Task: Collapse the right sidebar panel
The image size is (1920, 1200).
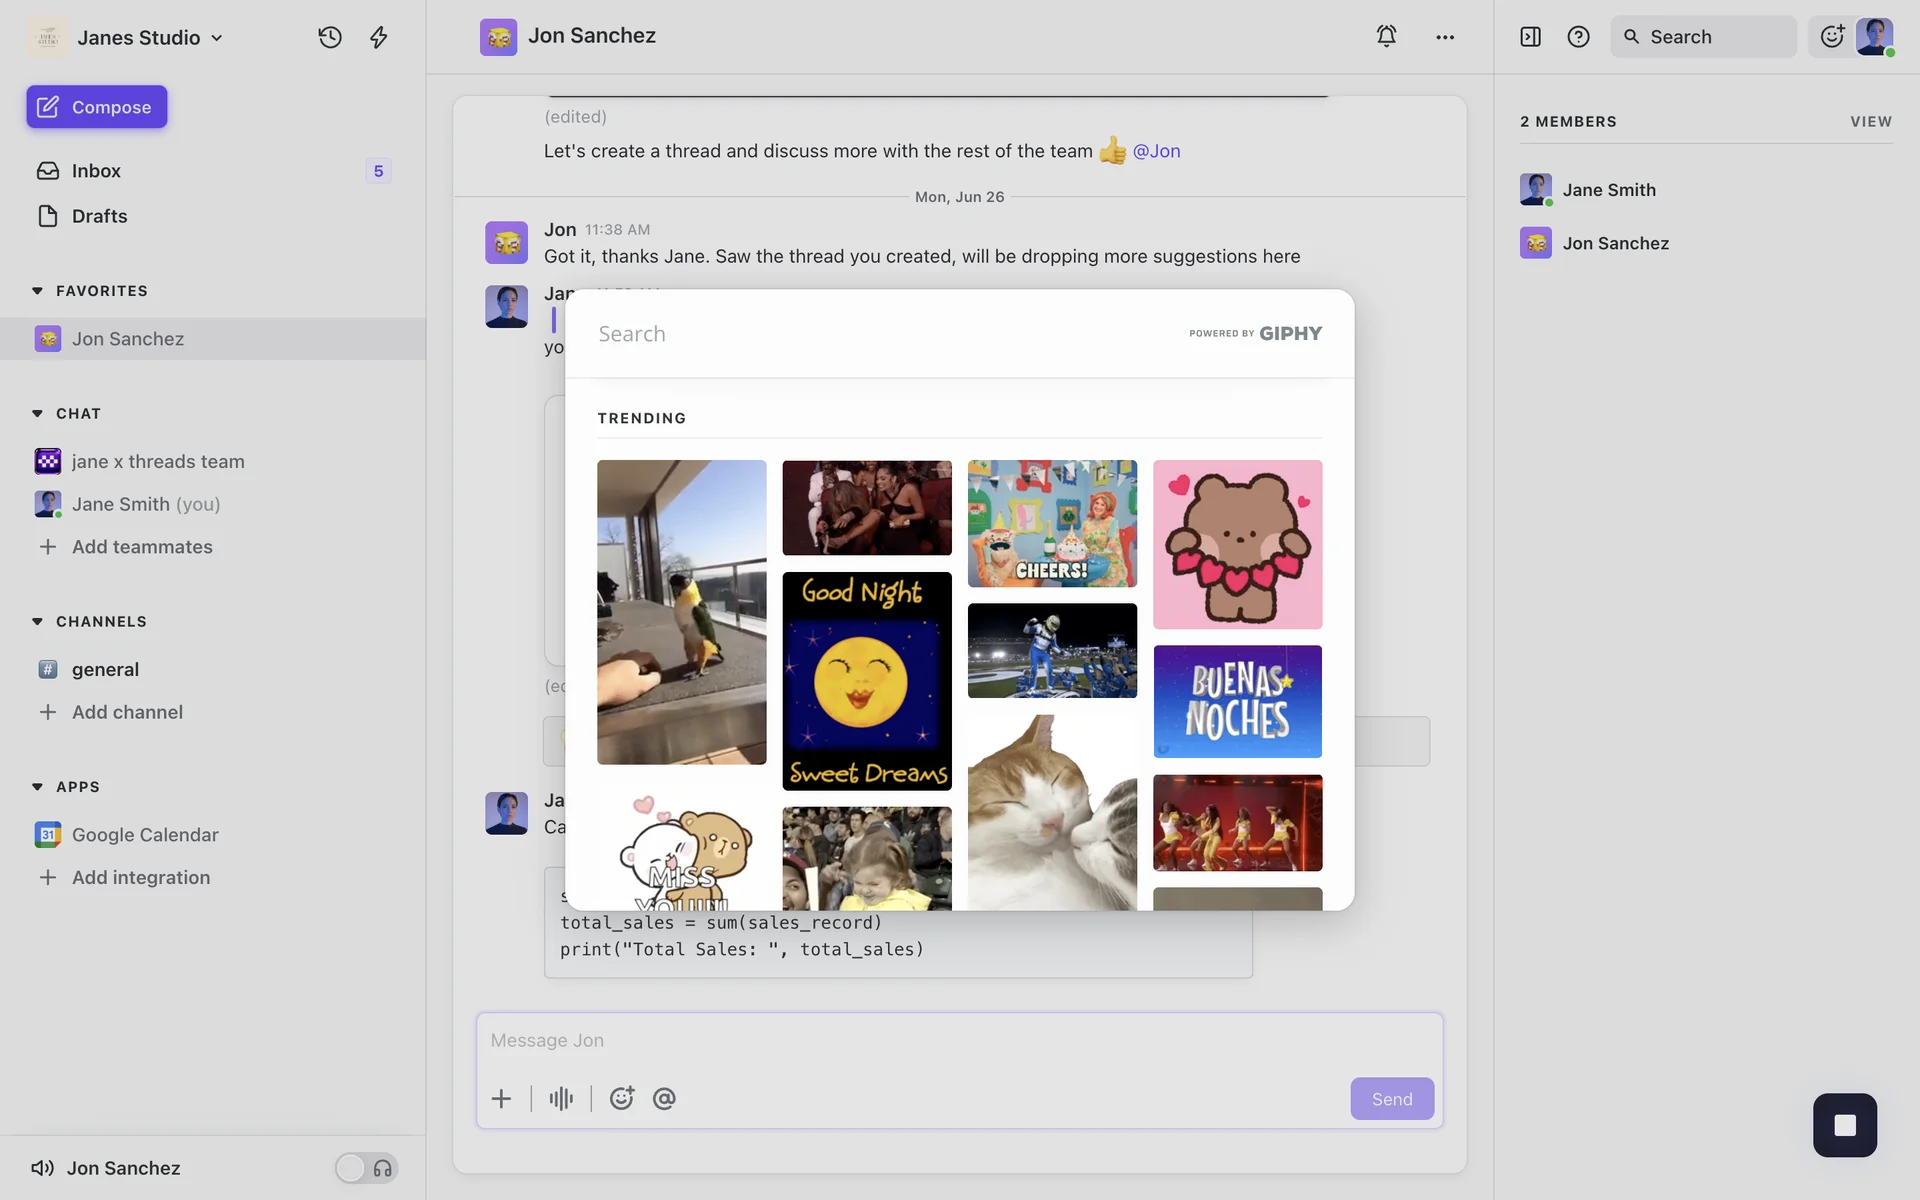Action: click(x=1530, y=37)
